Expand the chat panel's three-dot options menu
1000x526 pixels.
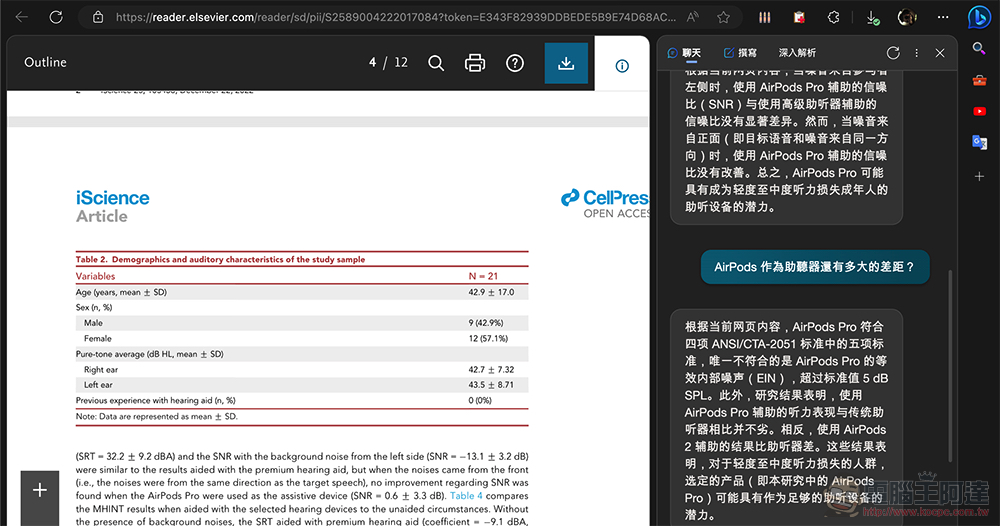pos(916,53)
